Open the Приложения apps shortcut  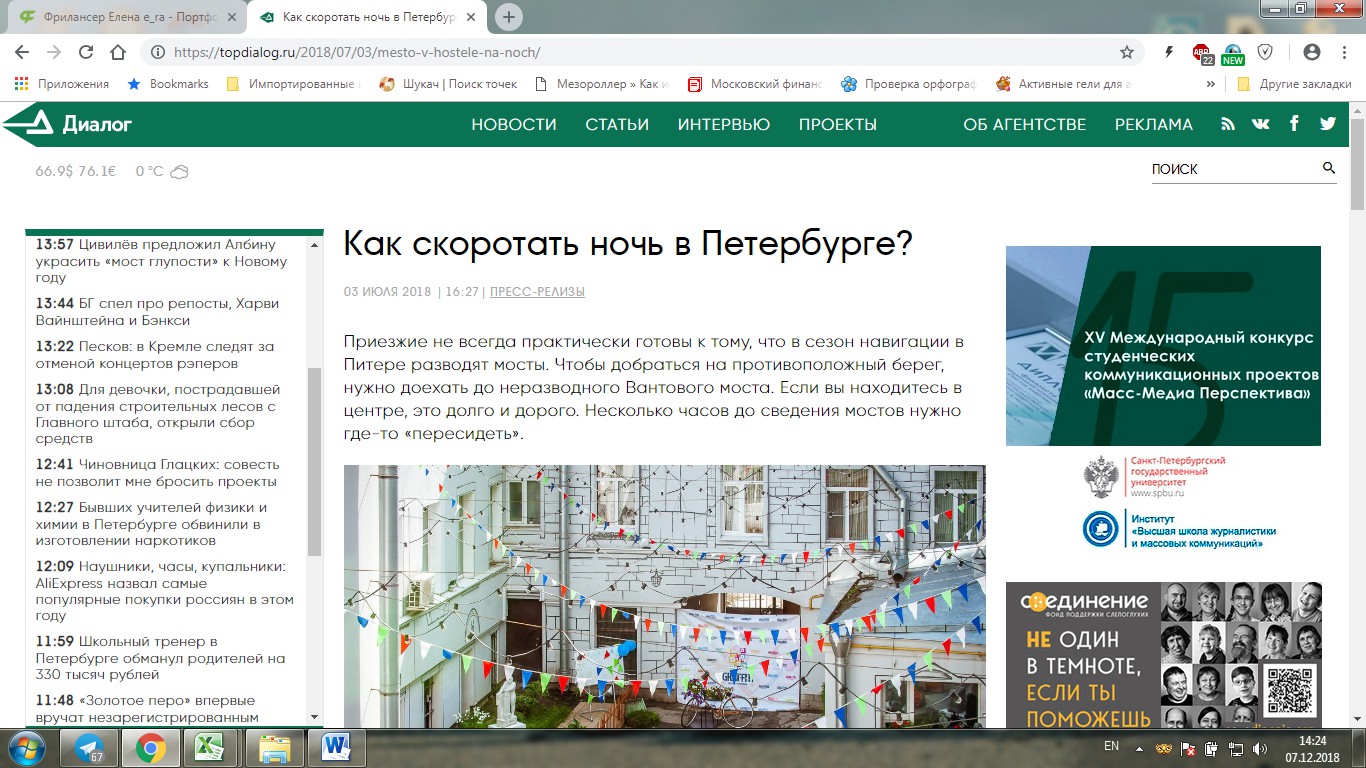(62, 84)
